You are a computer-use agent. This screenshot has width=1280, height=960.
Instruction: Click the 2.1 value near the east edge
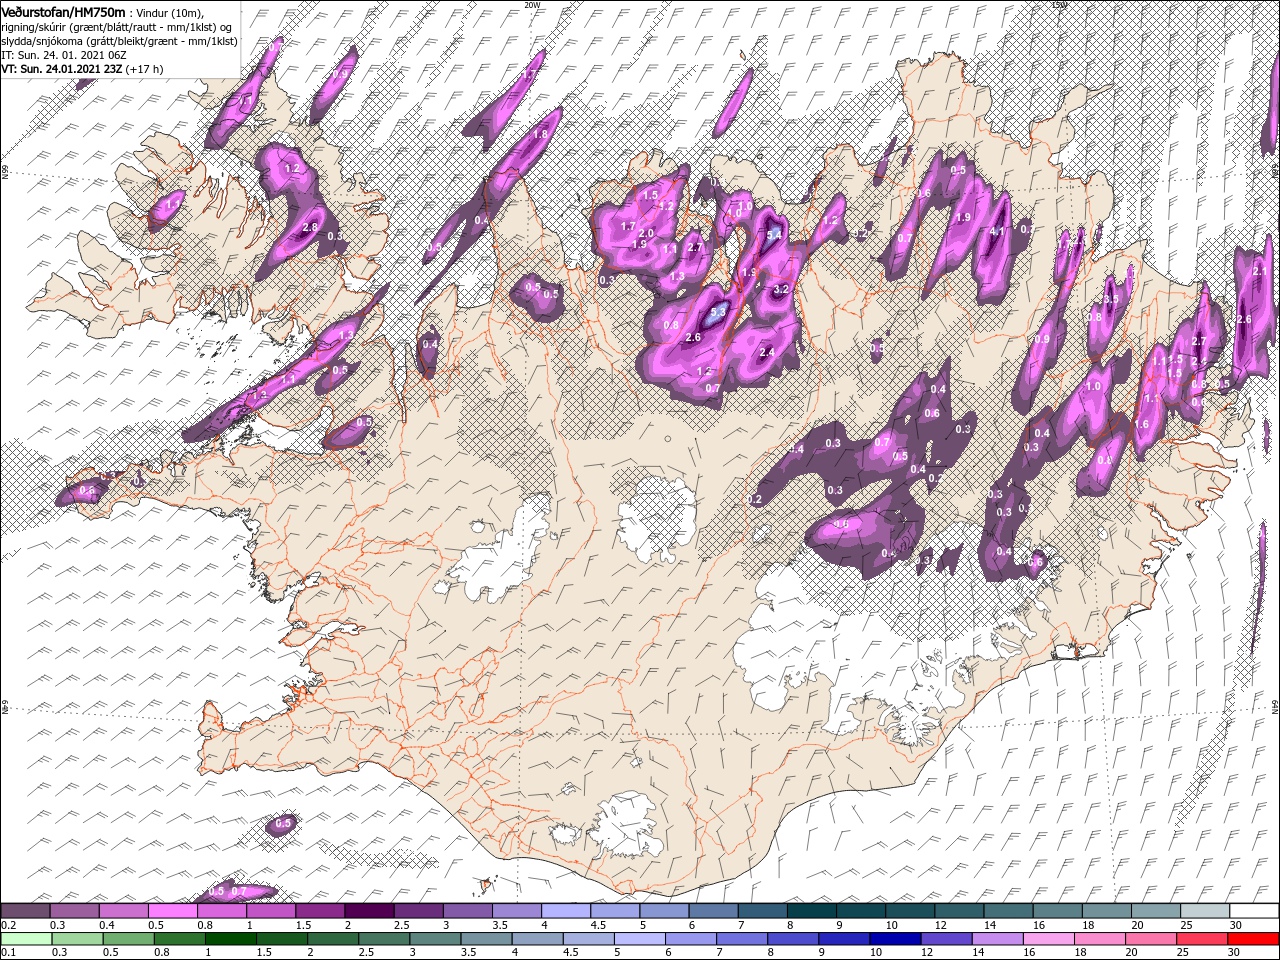pyautogui.click(x=1260, y=271)
